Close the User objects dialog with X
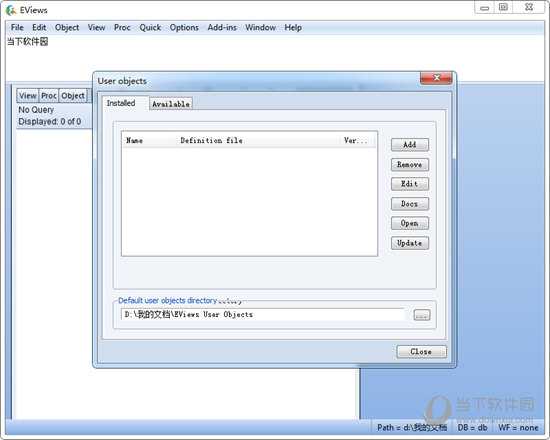The width and height of the screenshot is (550, 440). pyautogui.click(x=436, y=78)
